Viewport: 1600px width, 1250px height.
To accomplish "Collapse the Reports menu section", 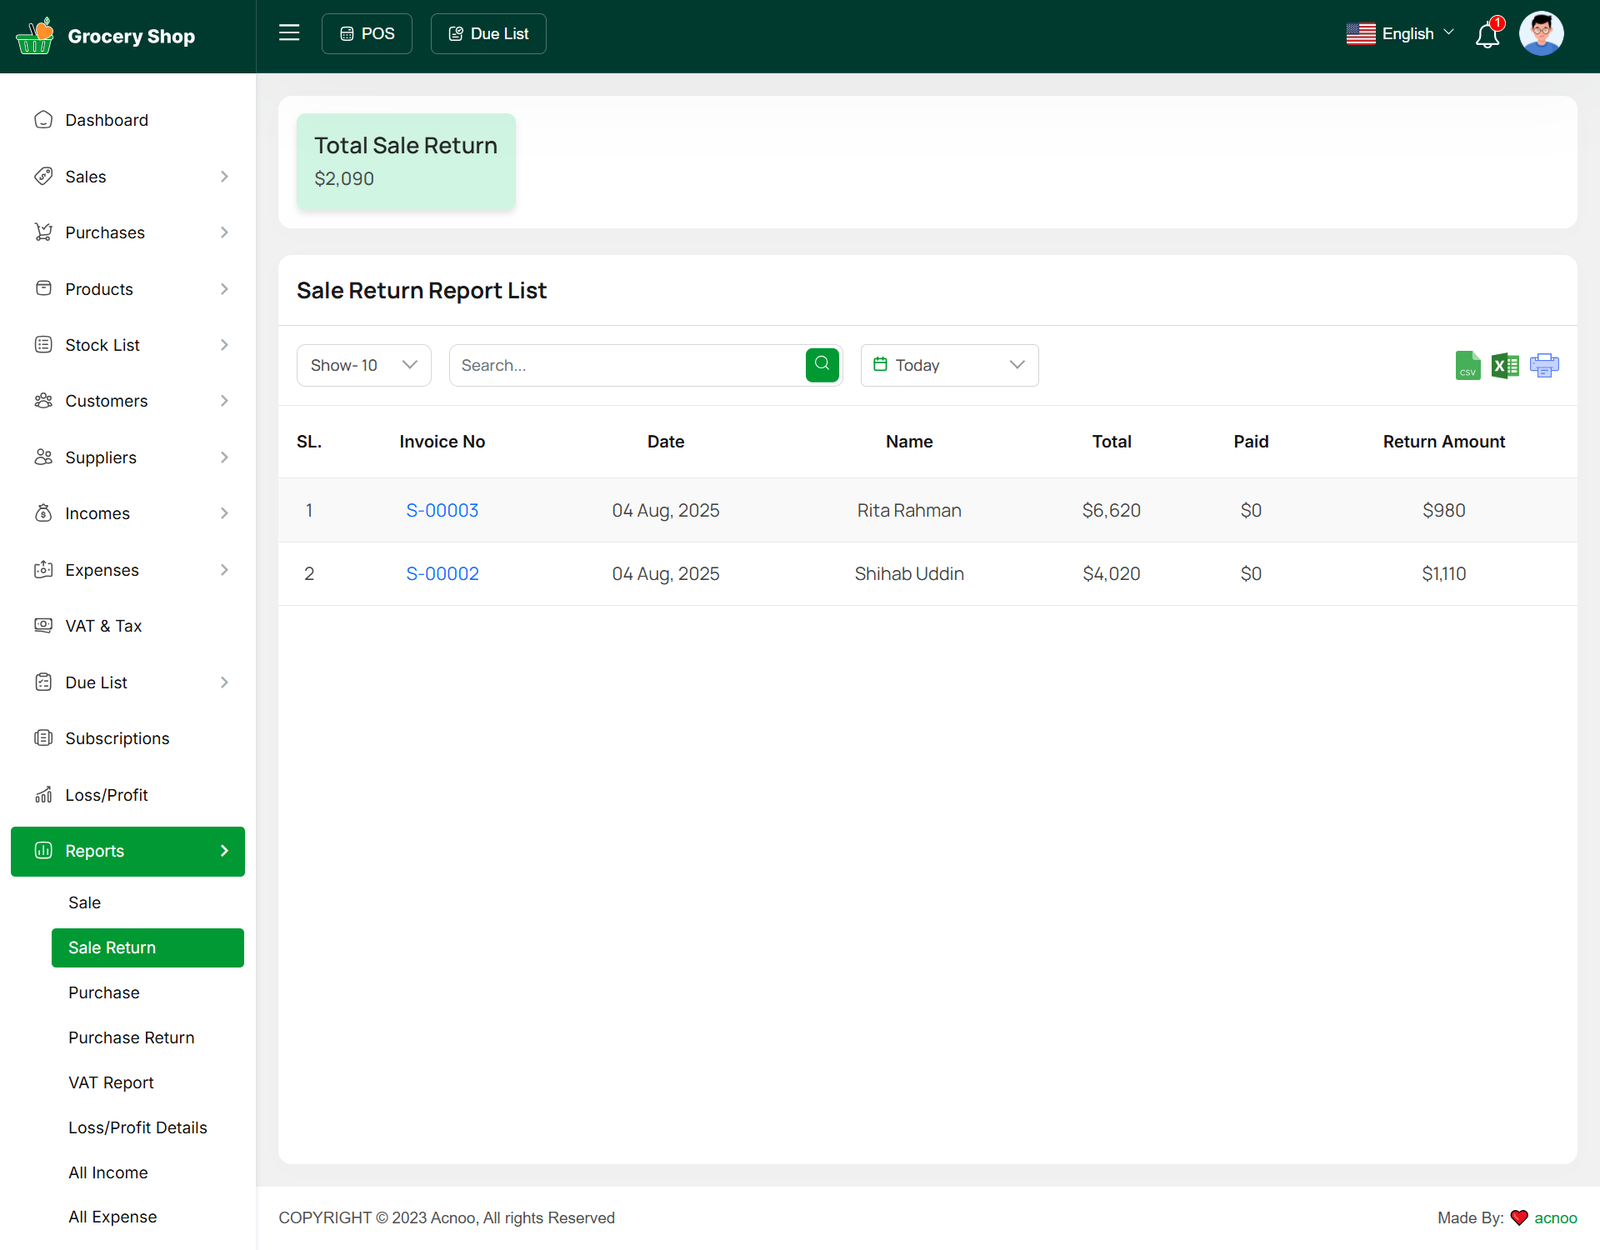I will (128, 851).
